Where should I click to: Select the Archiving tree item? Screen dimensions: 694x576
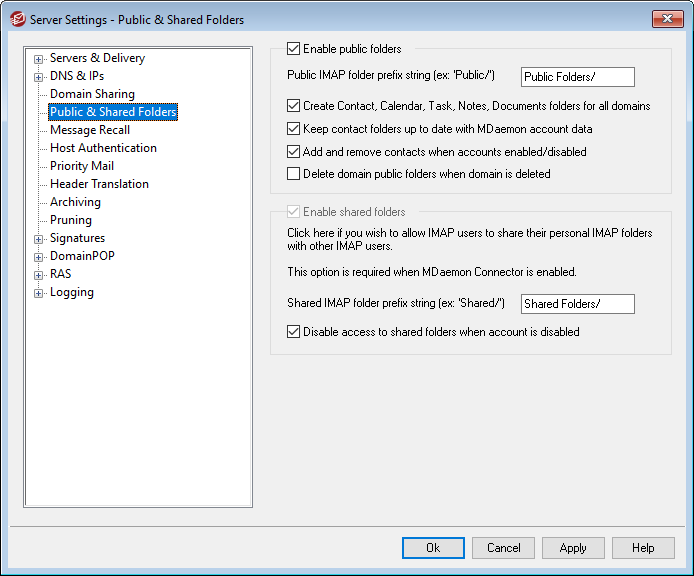75,202
